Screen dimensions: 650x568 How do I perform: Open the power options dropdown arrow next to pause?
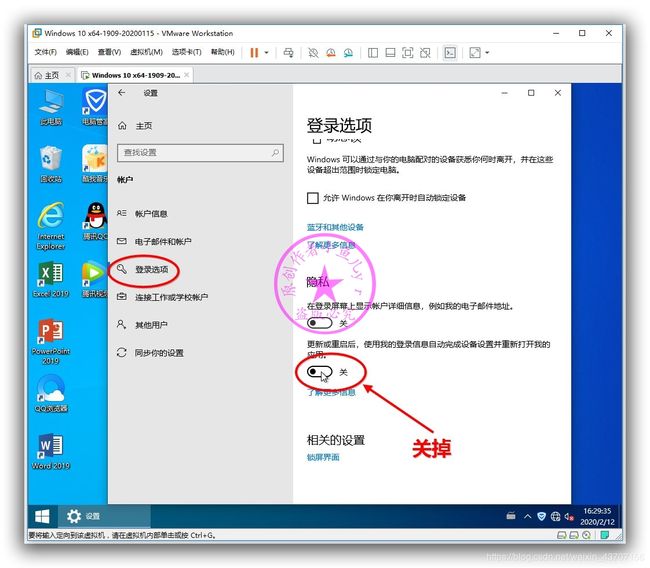267,53
